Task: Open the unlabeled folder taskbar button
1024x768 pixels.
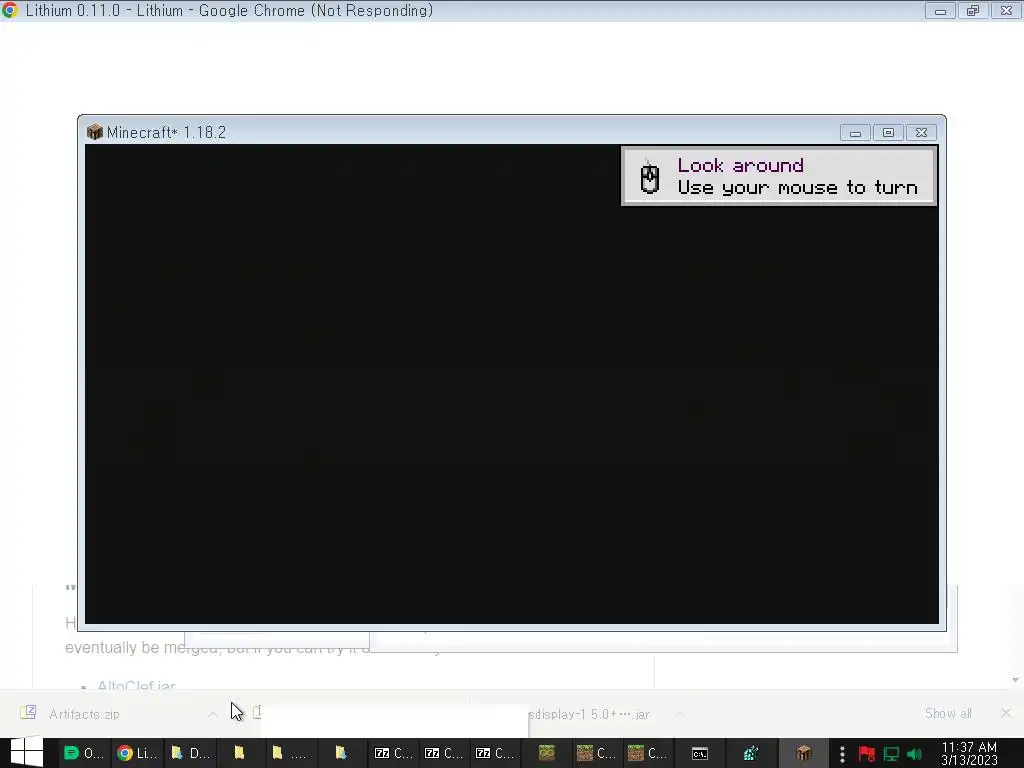Action: tap(239, 753)
